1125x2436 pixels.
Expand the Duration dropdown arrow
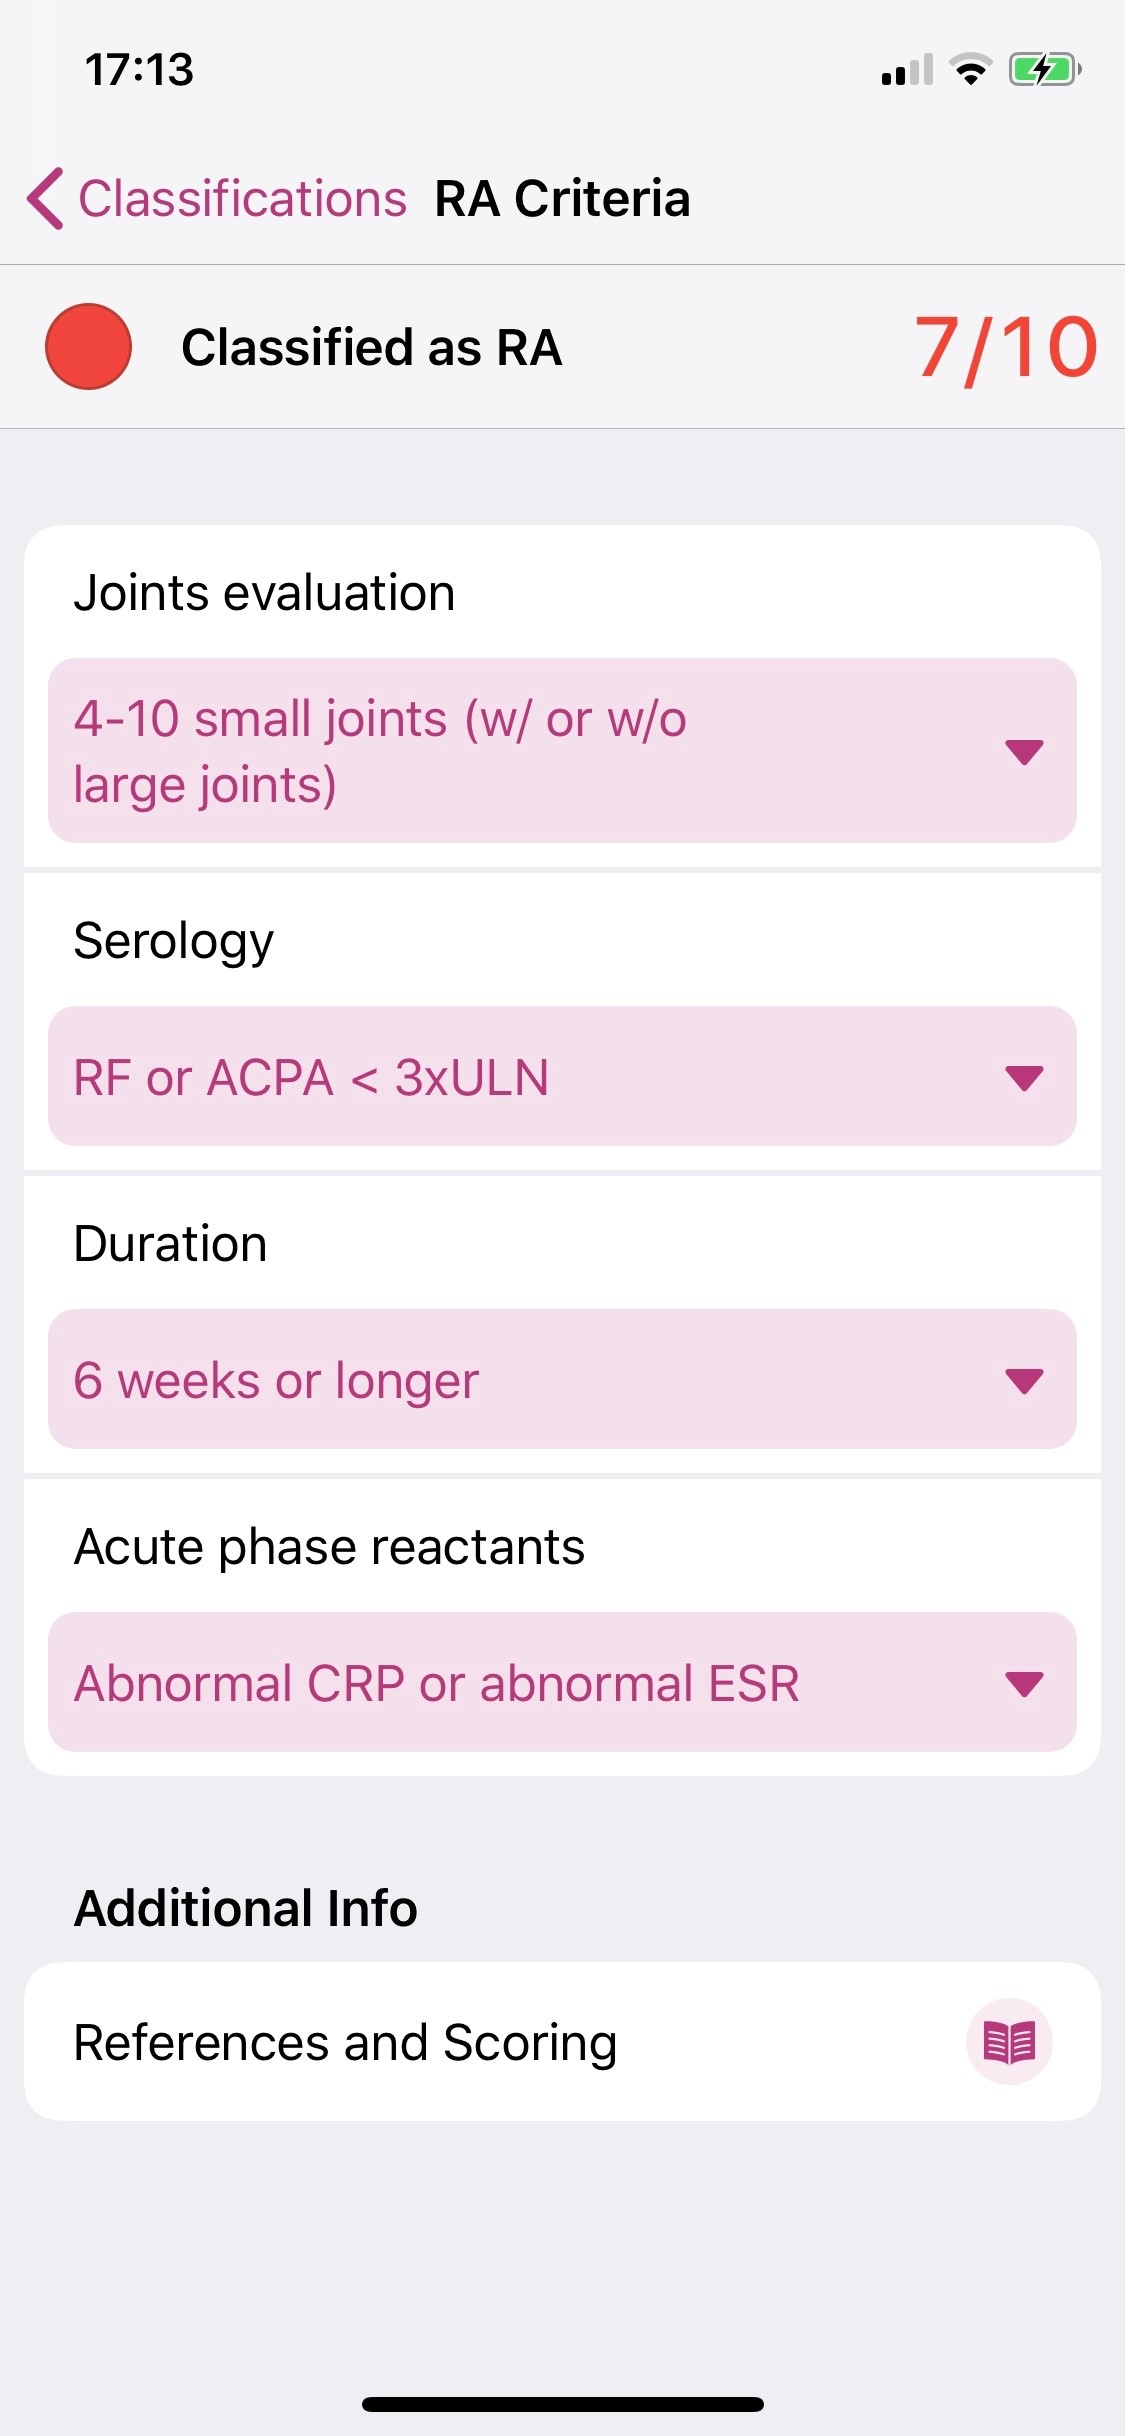(1024, 1380)
